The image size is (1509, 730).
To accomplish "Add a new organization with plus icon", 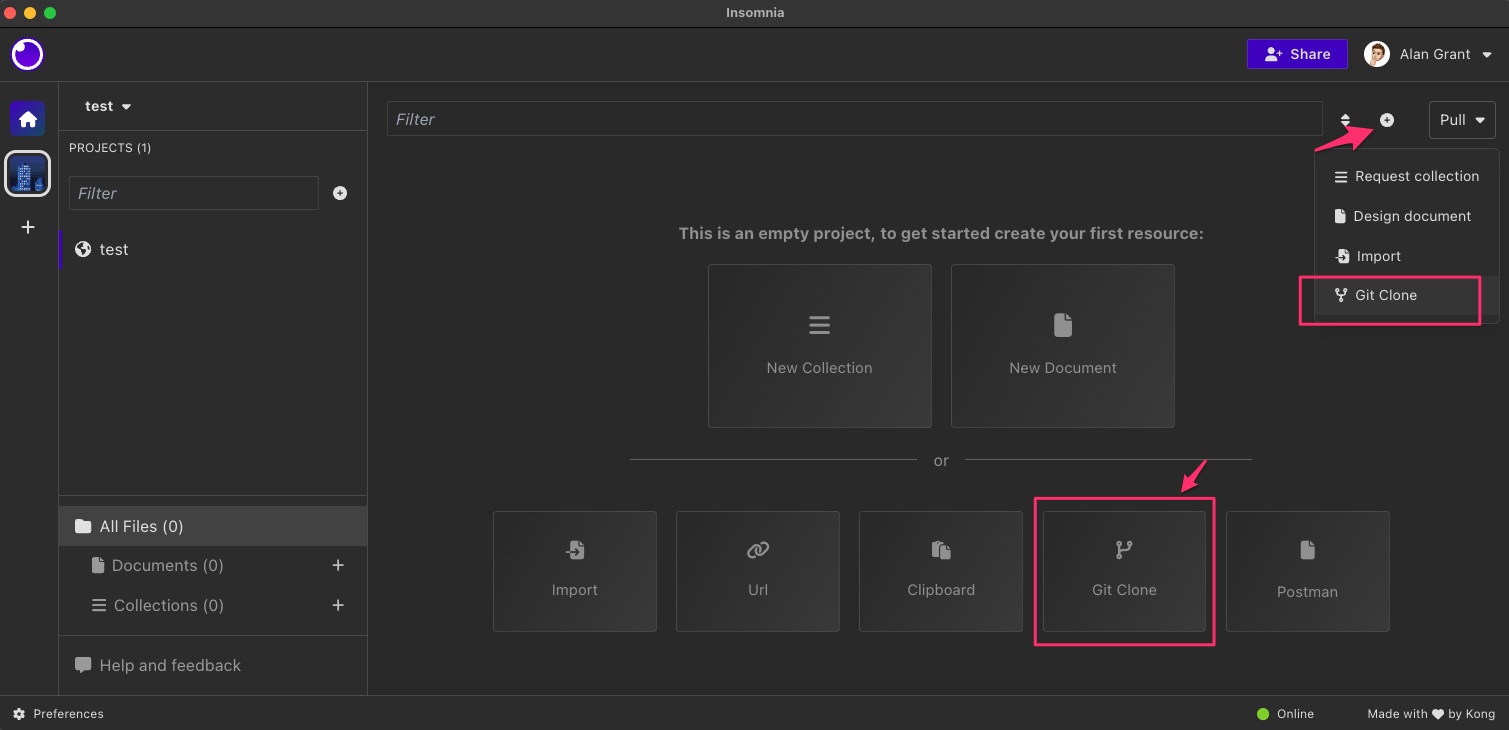I will click(x=28, y=227).
